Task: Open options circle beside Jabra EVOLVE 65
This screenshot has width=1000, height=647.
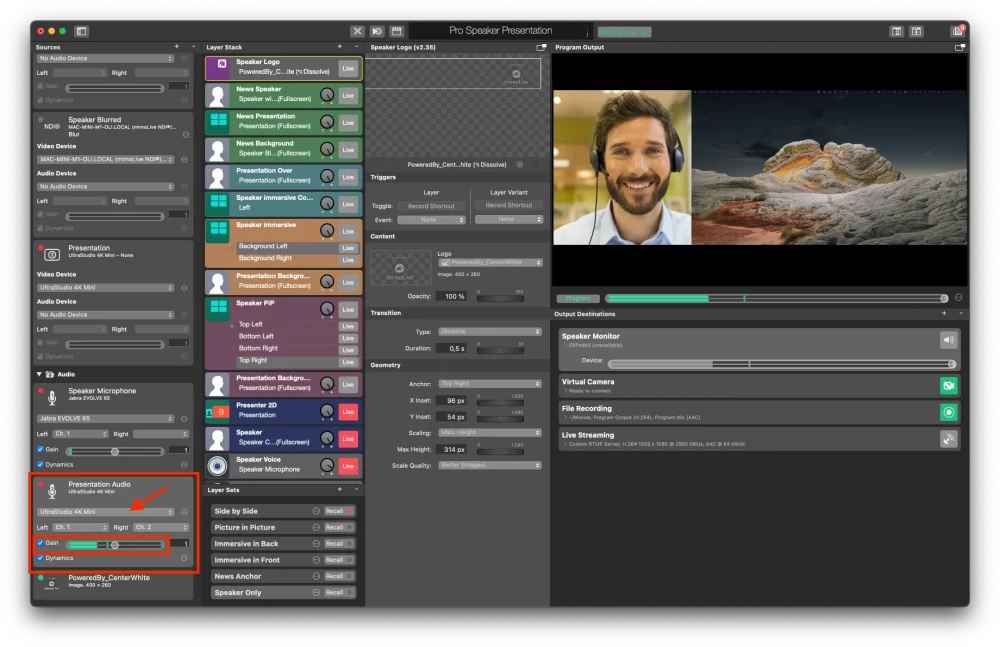Action: [184, 419]
